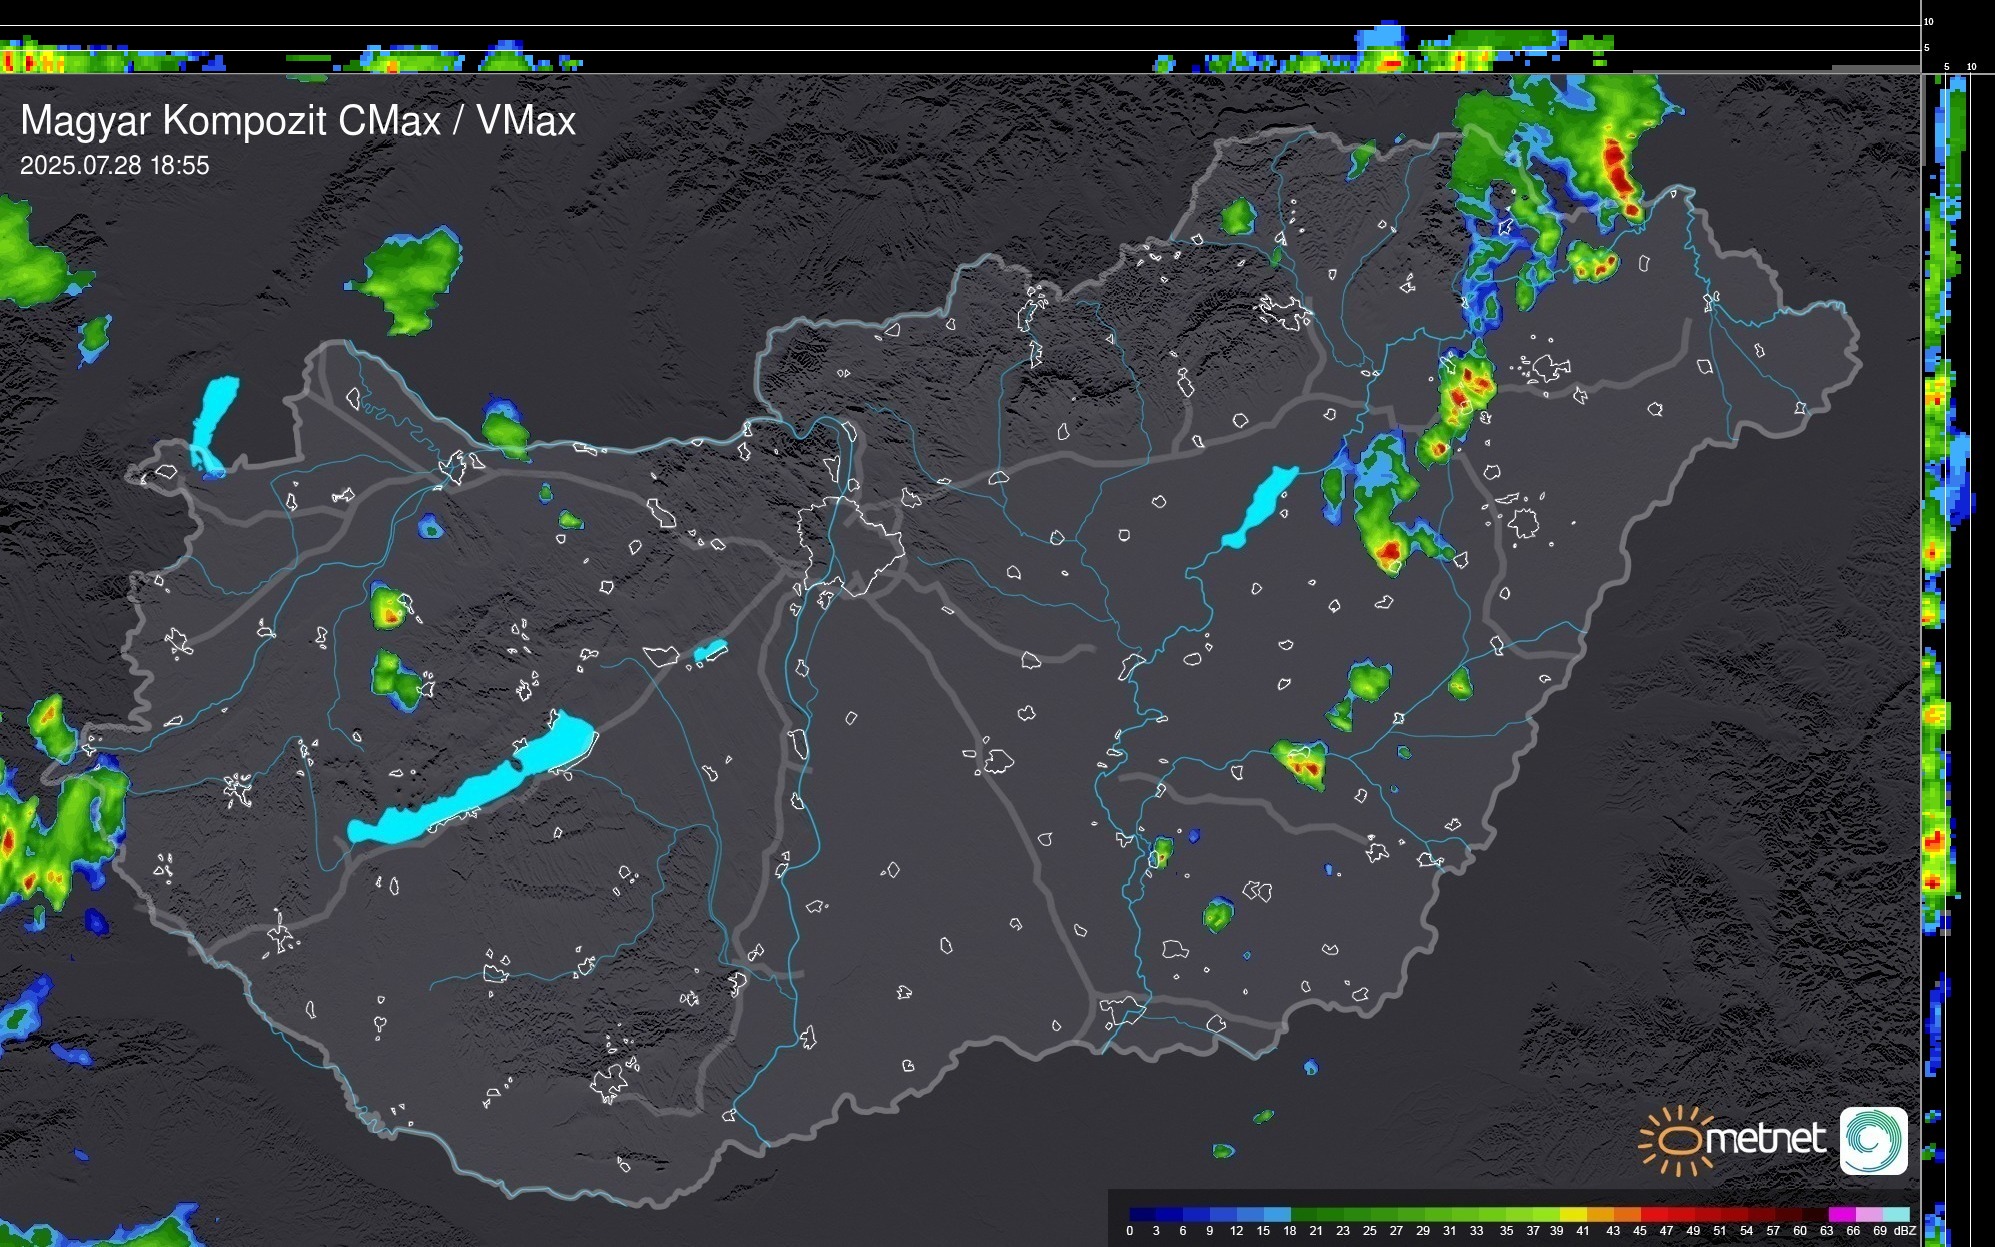Click the large green cell northwest of Hungary
1995x1247 pixels.
click(x=412, y=277)
